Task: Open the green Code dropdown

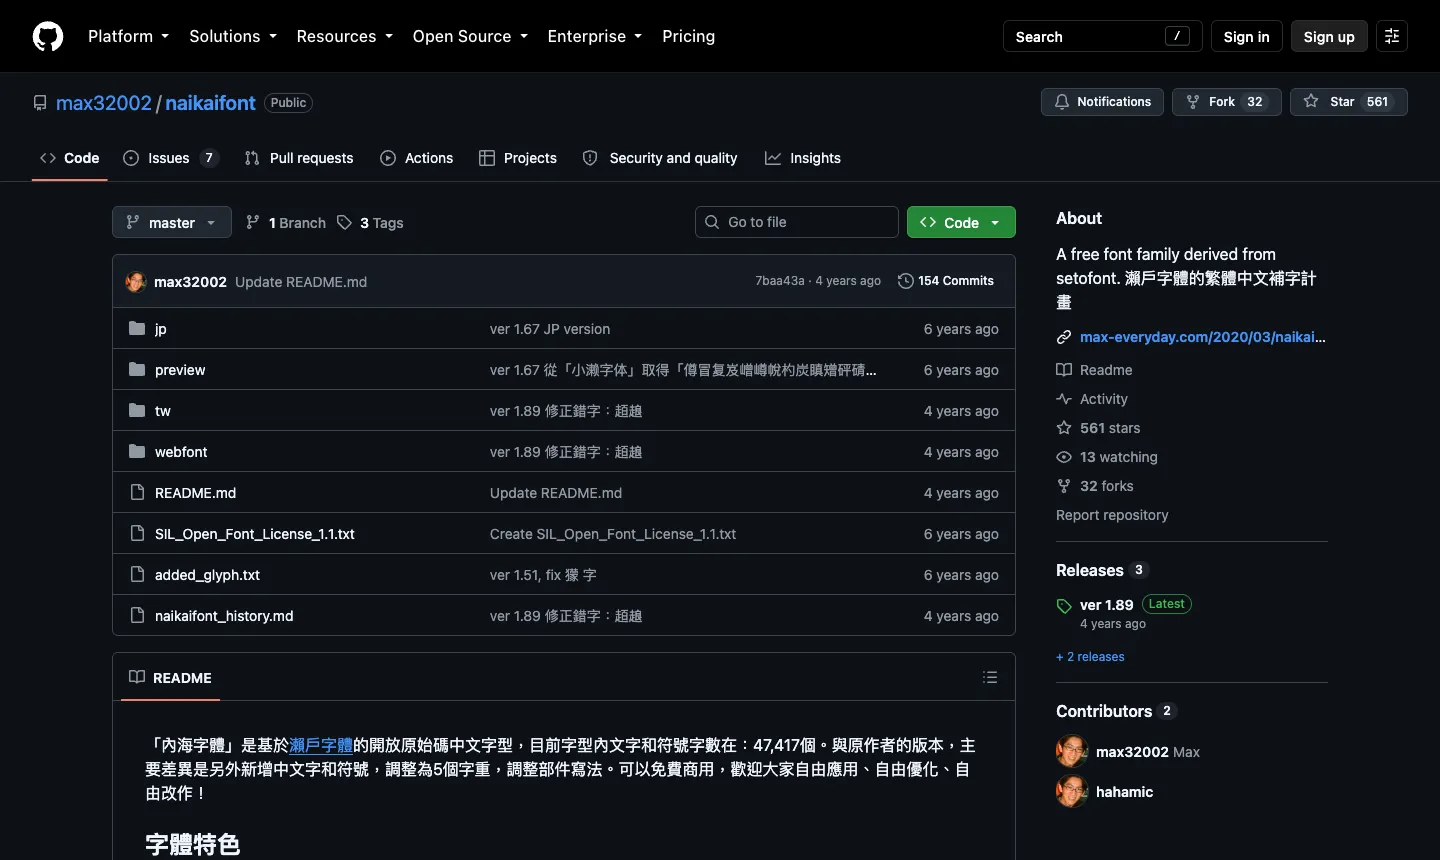Action: pos(961,222)
